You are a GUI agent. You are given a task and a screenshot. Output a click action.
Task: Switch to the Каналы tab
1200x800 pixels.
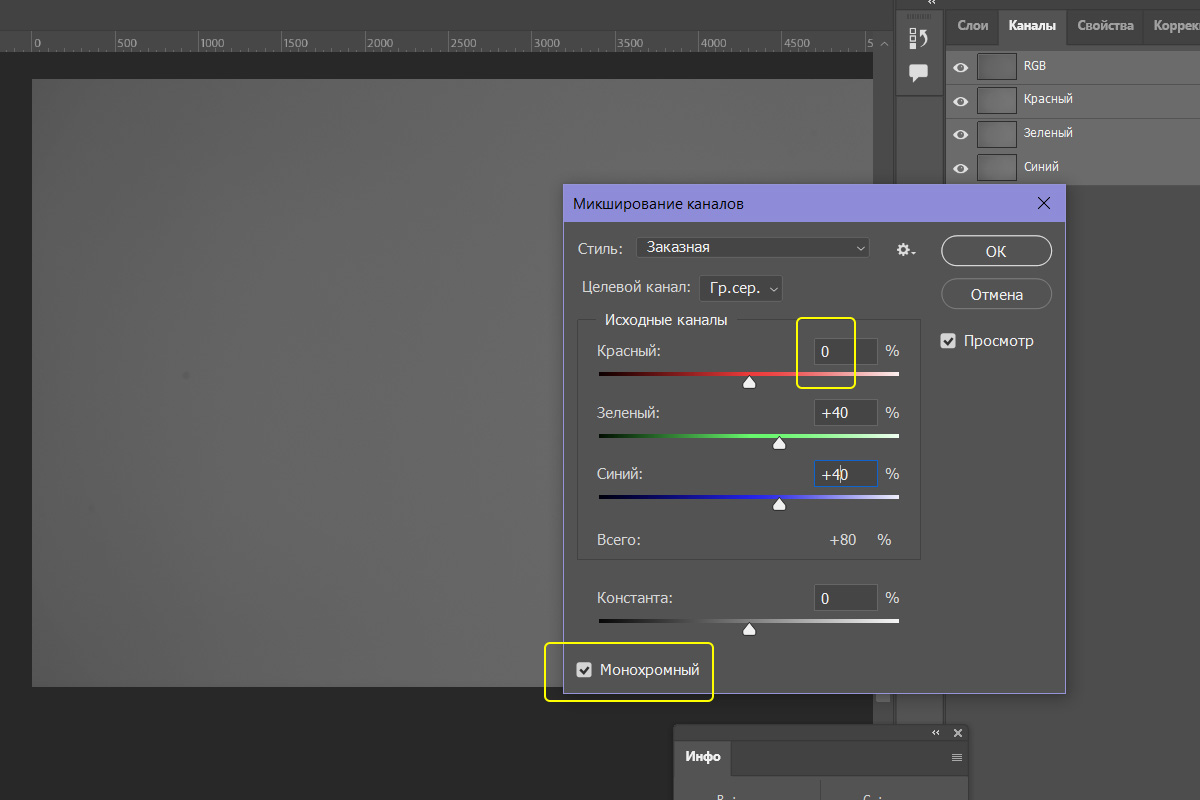(1031, 26)
